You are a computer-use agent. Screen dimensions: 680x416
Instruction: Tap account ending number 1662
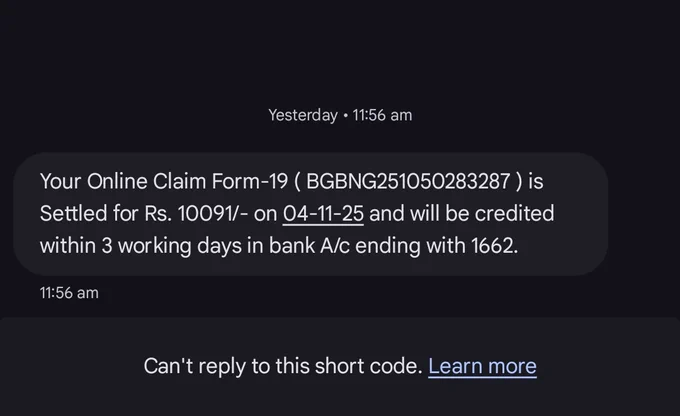[x=492, y=244]
